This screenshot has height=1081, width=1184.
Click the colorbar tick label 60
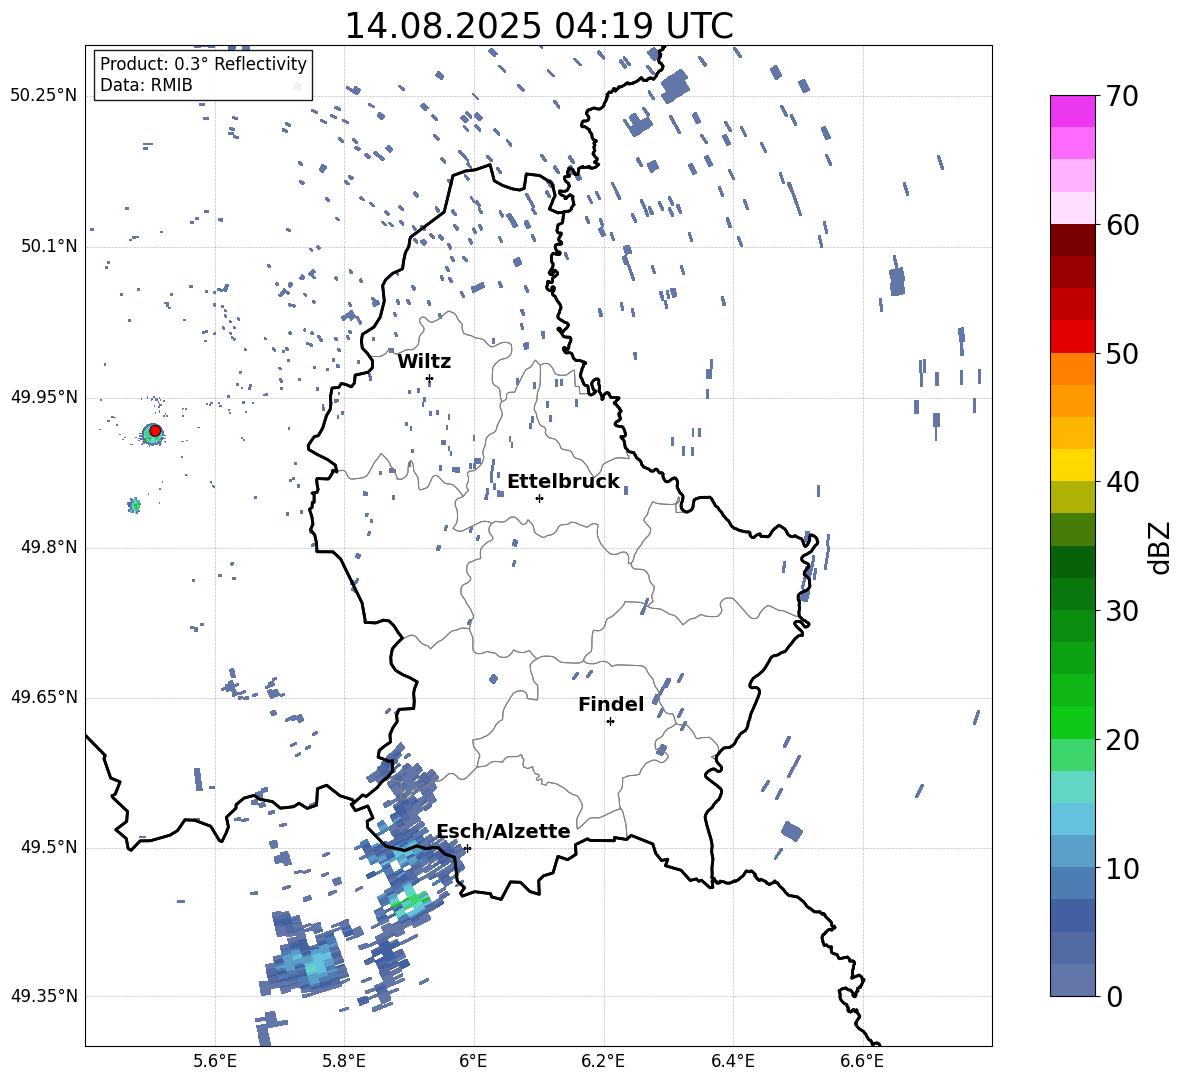(1122, 225)
